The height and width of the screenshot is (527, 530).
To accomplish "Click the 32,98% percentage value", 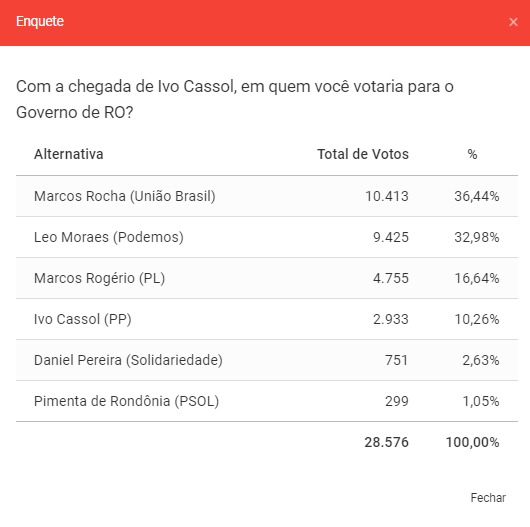I will pos(477,237).
